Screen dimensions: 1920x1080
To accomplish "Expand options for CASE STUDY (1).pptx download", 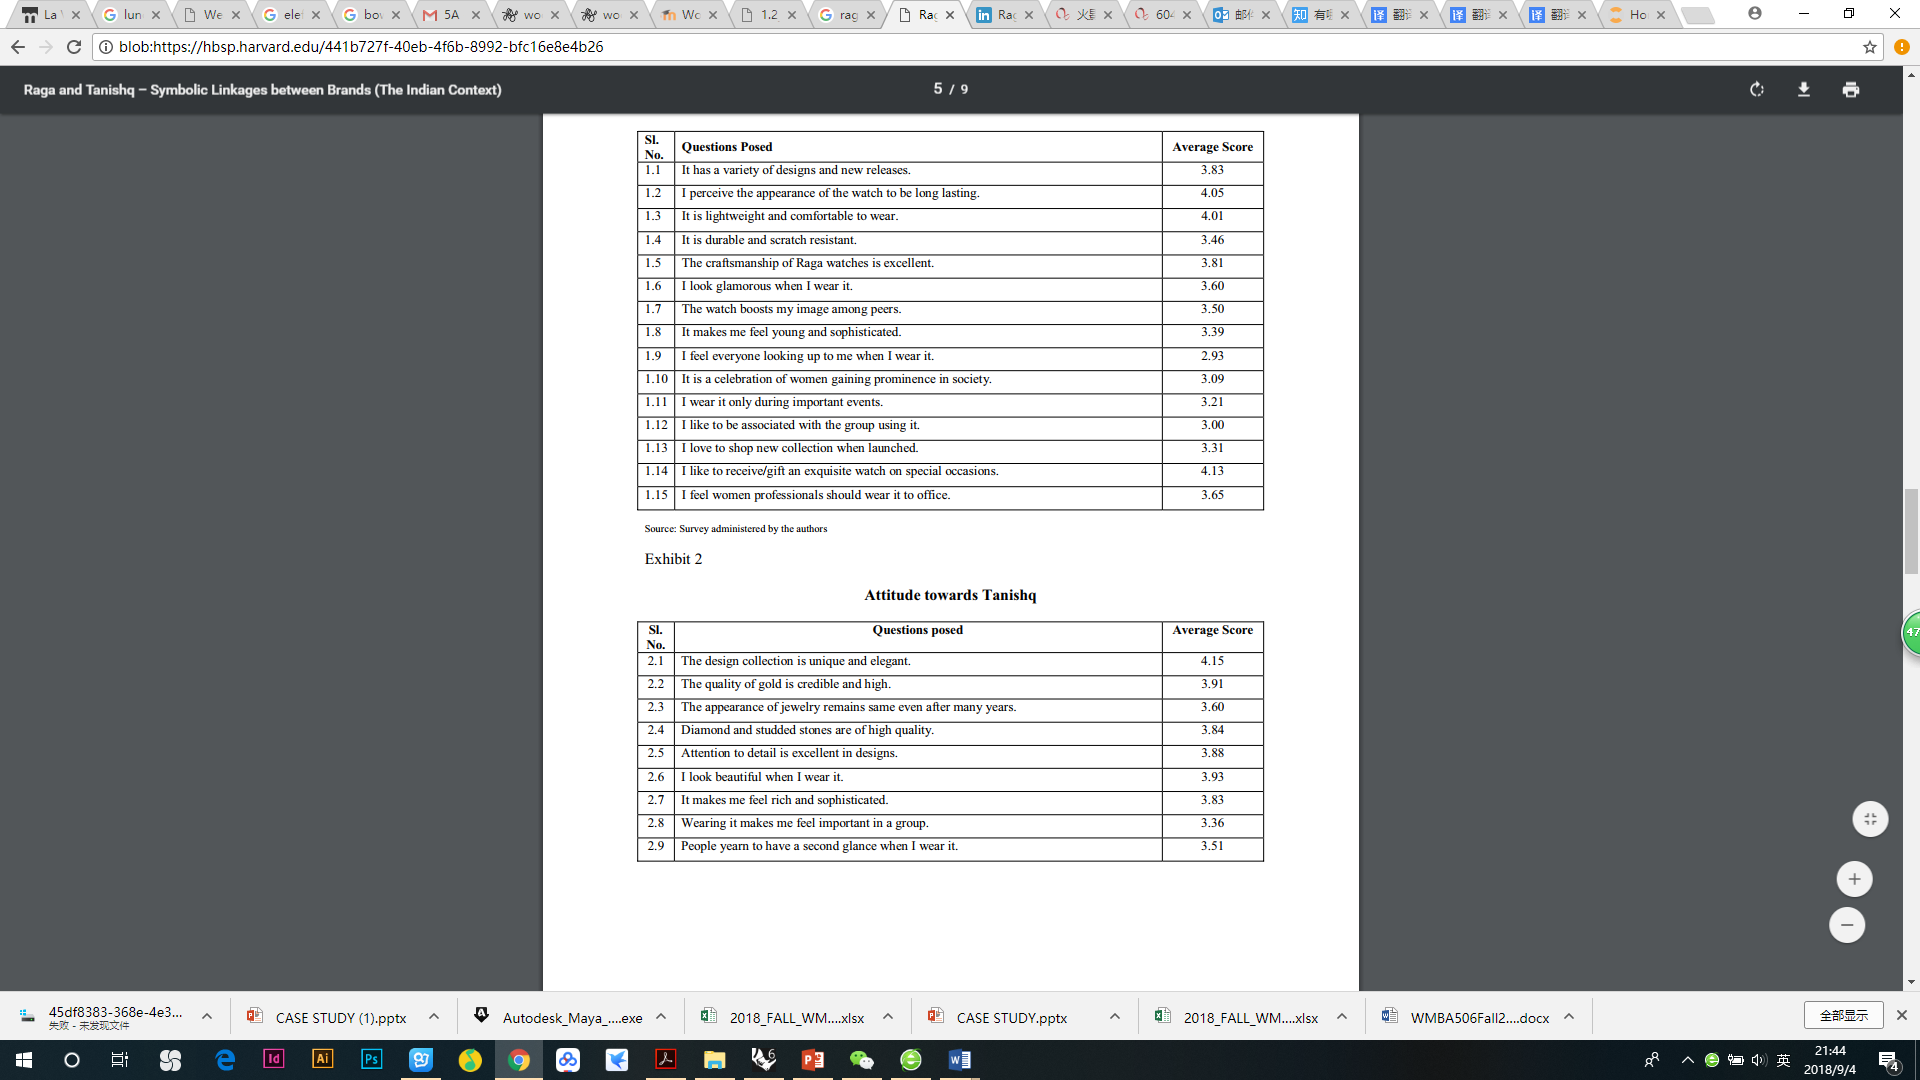I will pos(434,1017).
